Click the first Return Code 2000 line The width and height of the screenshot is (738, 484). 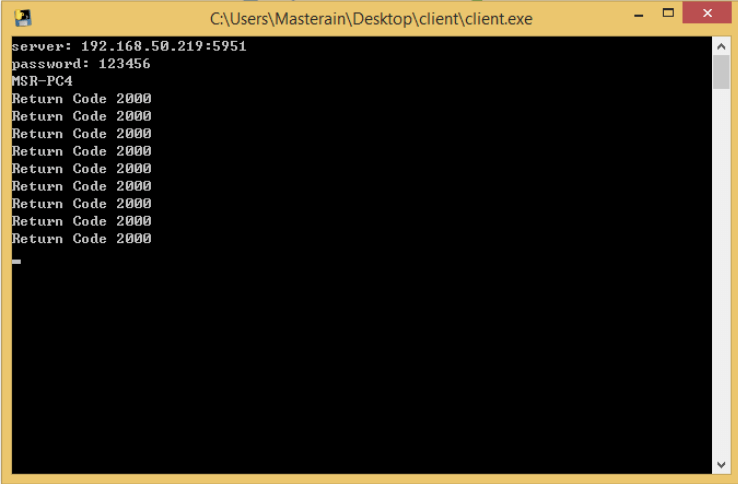[x=81, y=98]
